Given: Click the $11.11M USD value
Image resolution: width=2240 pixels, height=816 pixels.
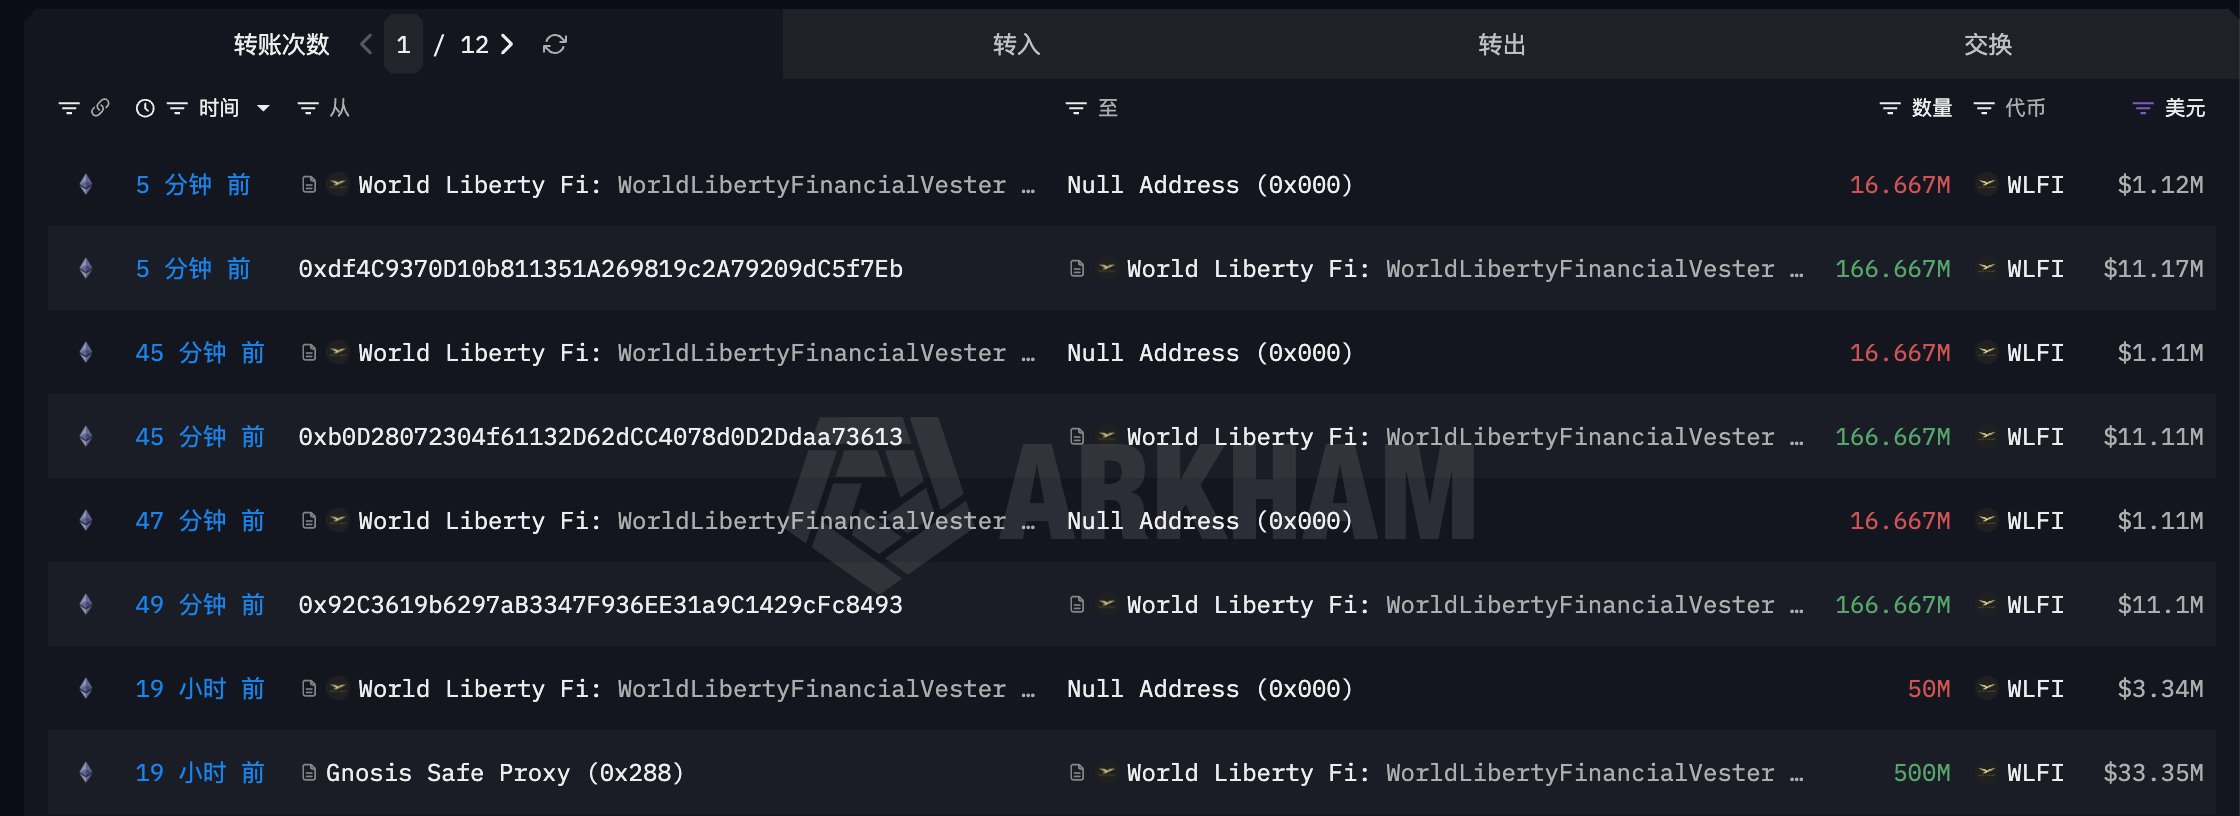Looking at the screenshot, I should (2153, 436).
